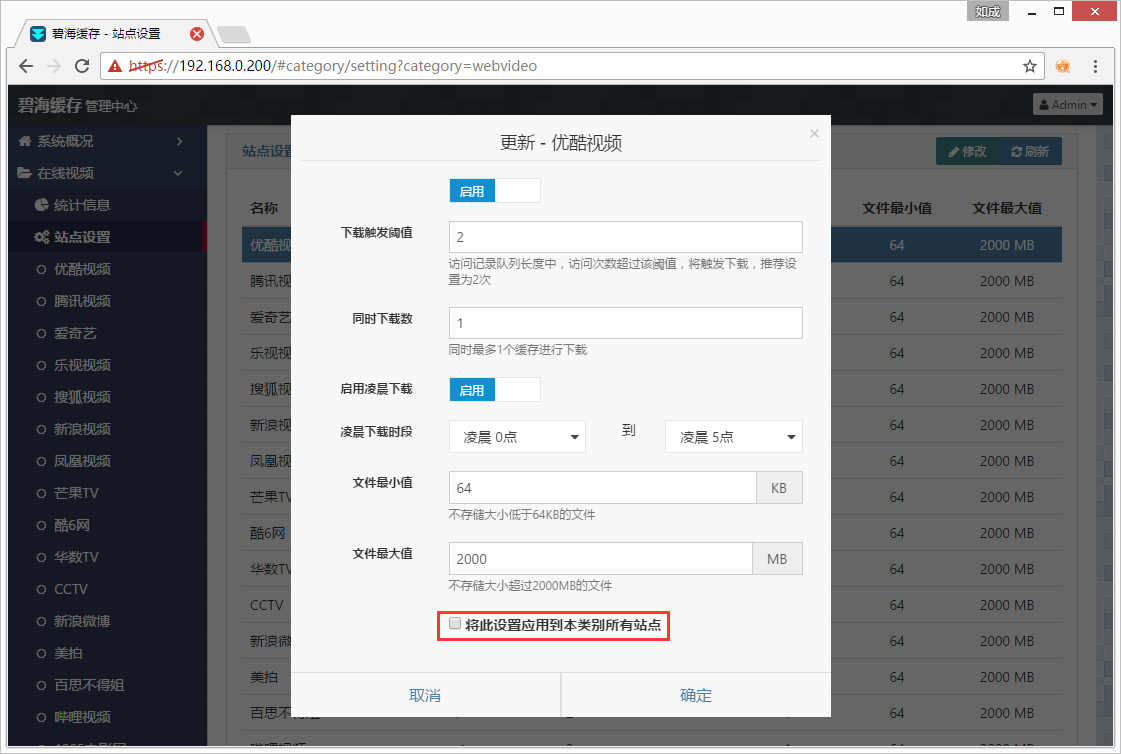Click the insecure HTTPS warning triangle icon
Image resolution: width=1121 pixels, height=754 pixels.
(x=116, y=66)
